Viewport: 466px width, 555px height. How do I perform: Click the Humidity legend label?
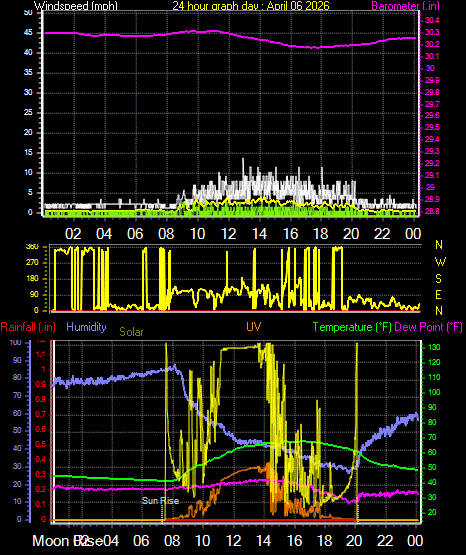point(86,327)
